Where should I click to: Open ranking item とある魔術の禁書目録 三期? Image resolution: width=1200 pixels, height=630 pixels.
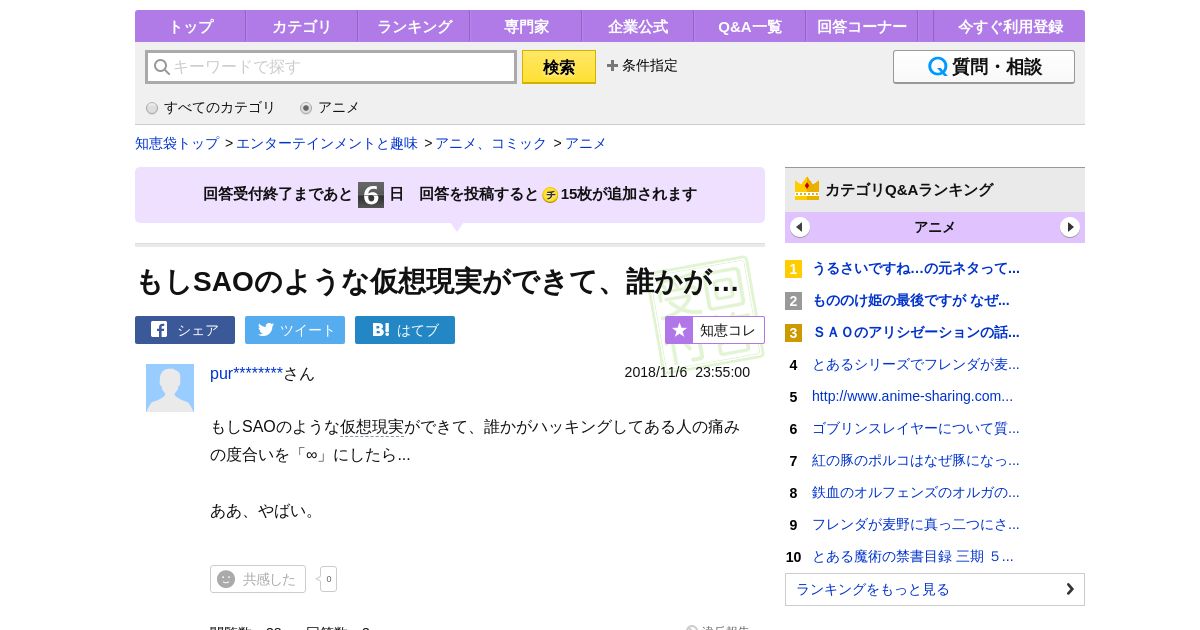click(913, 556)
